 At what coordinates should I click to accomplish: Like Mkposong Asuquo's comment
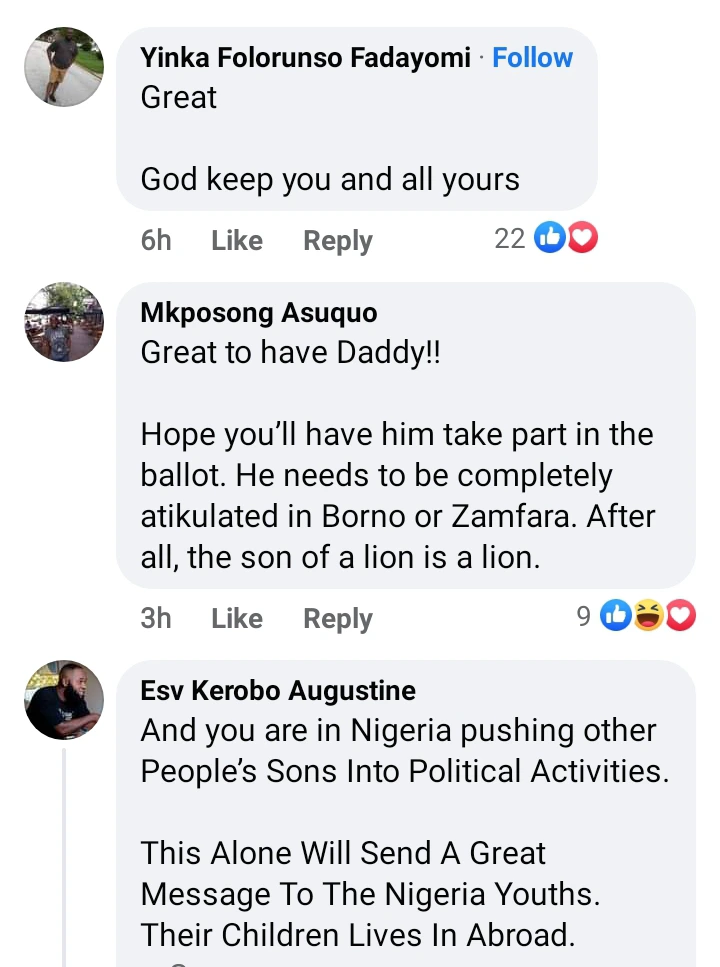pyautogui.click(x=237, y=619)
